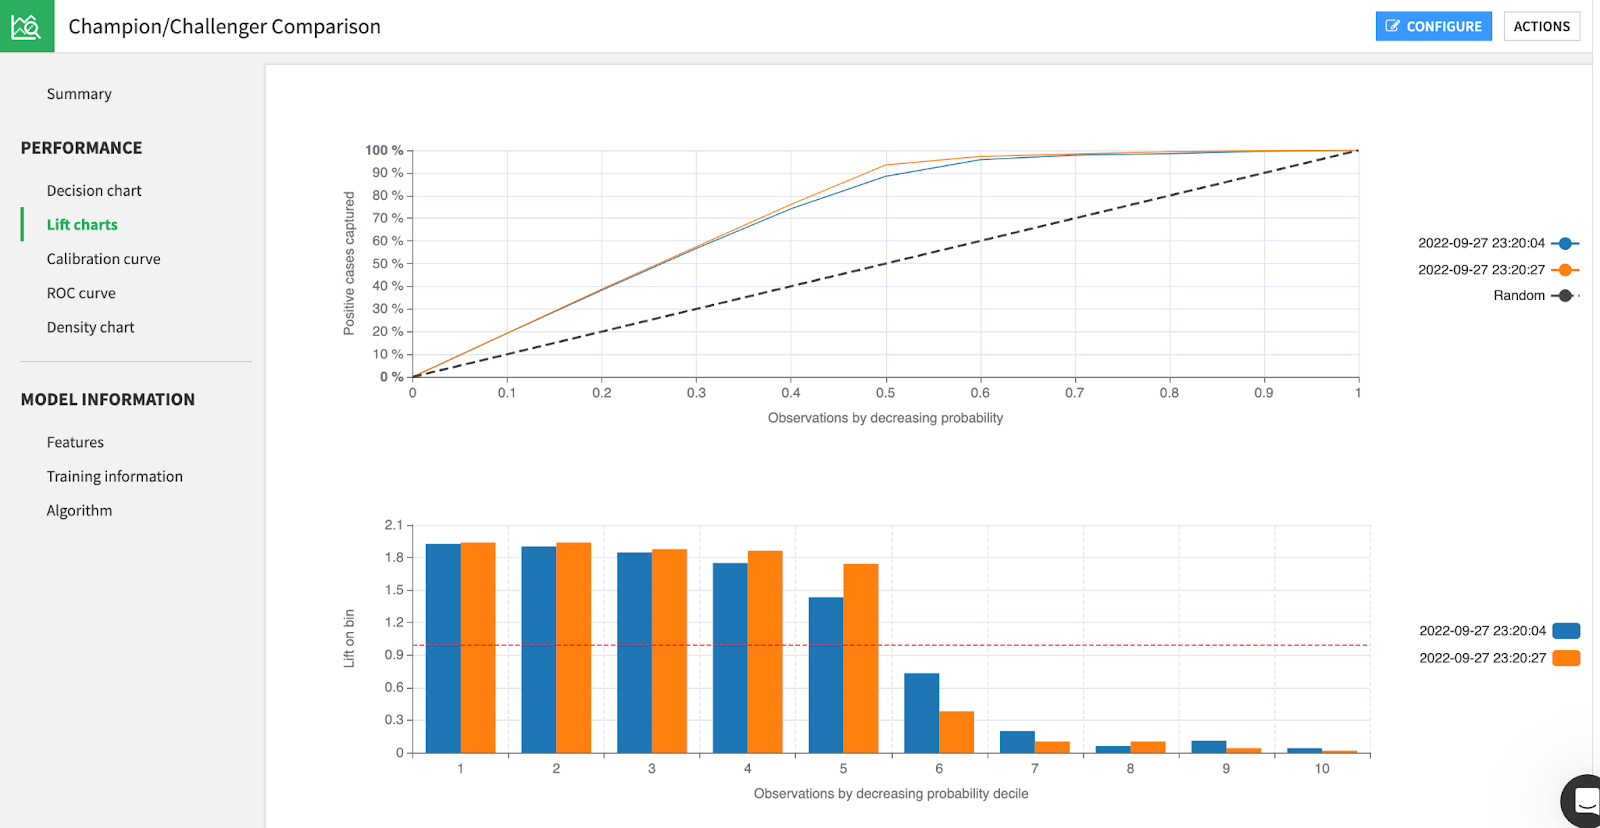Screen dimensions: 1600x828
Task: Open Features under Model Information
Action: (75, 442)
